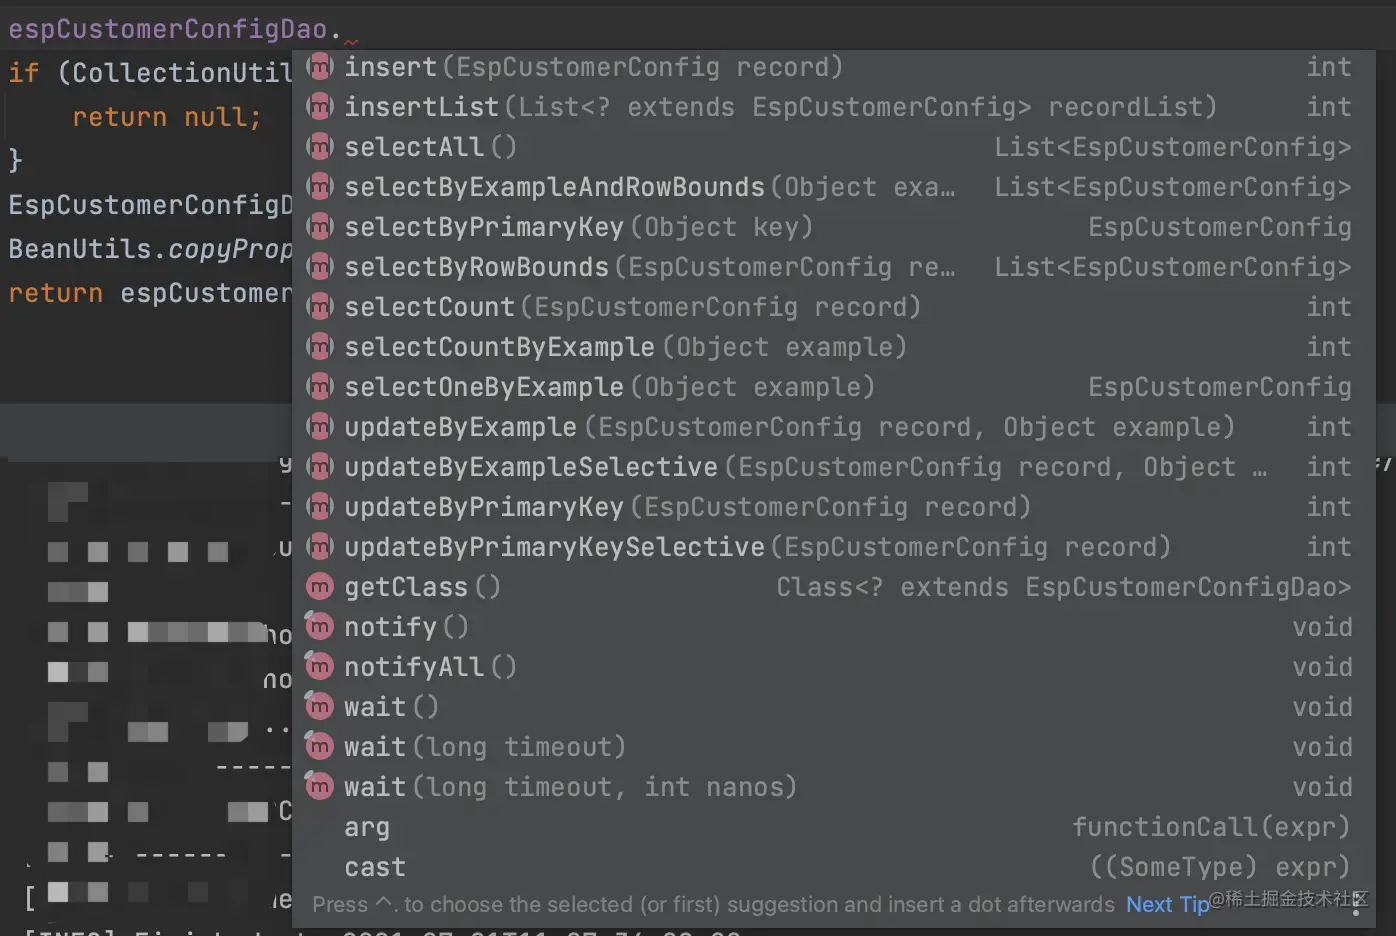Click the method icon beside selectByExampleAndRowBounds

point(319,187)
